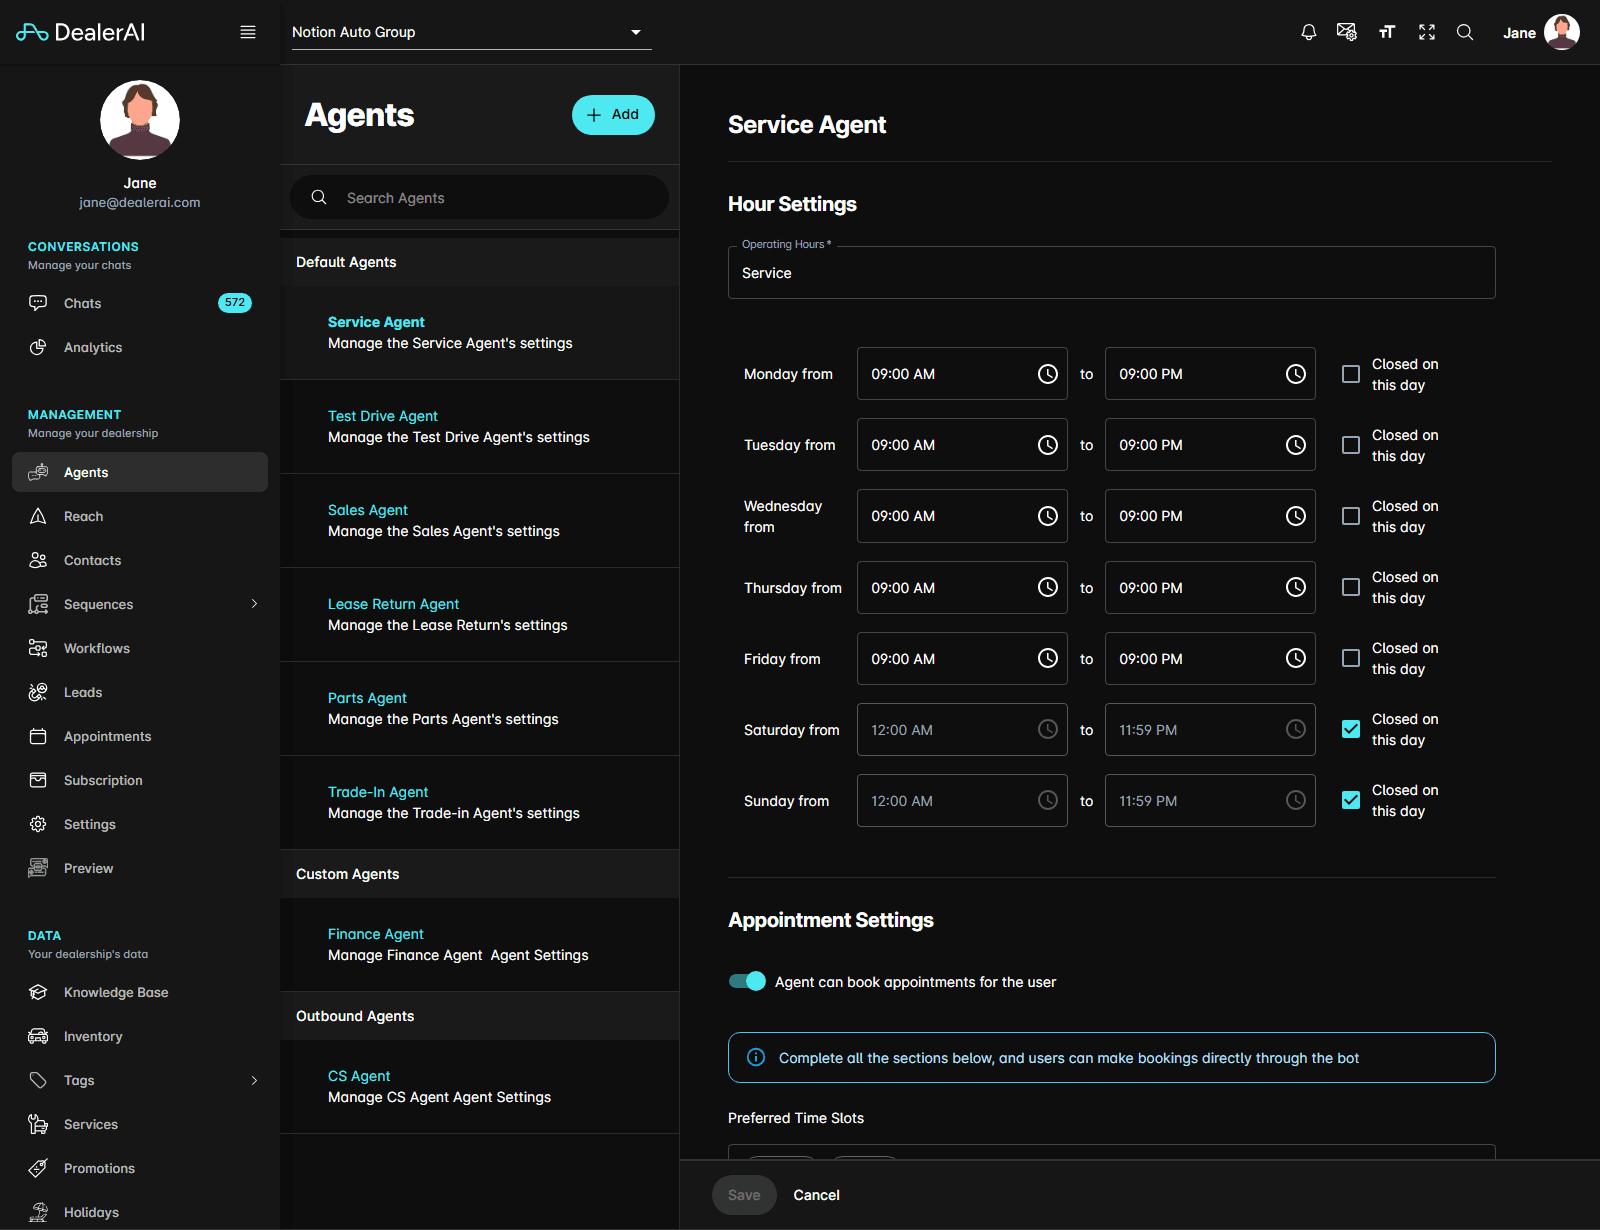This screenshot has height=1230, width=1600.
Task: Uncheck Closed on this day for Saturday
Action: pos(1351,730)
